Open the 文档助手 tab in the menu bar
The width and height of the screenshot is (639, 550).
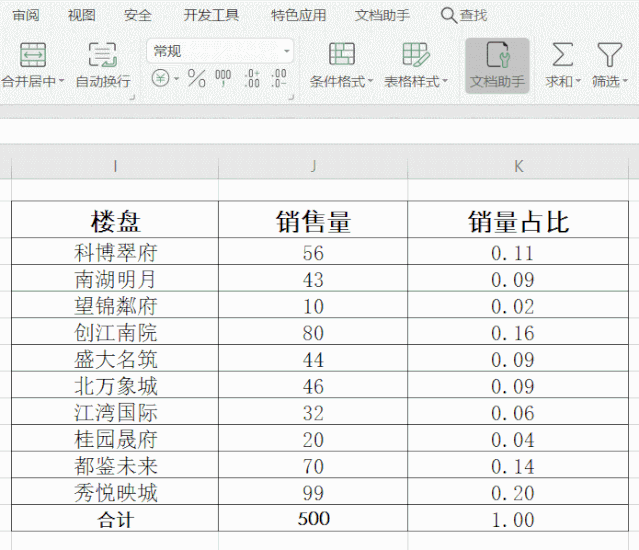(382, 15)
